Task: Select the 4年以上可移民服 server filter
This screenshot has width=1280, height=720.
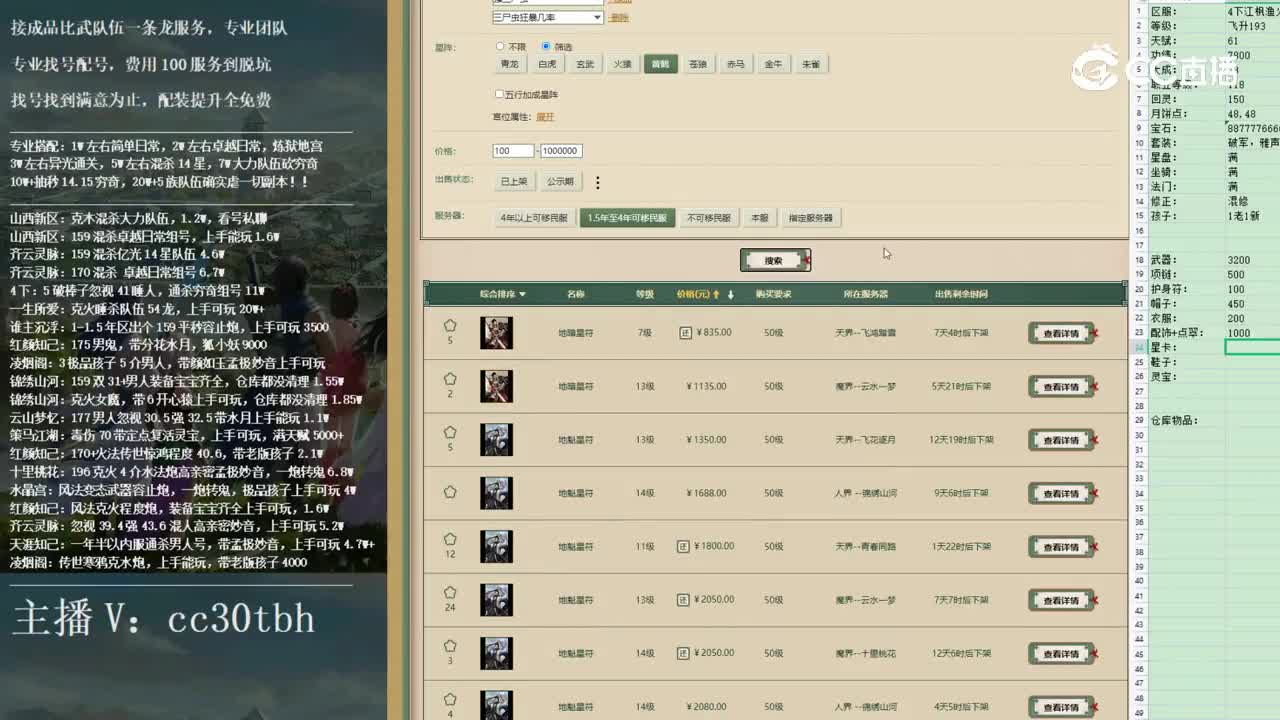Action: point(534,217)
